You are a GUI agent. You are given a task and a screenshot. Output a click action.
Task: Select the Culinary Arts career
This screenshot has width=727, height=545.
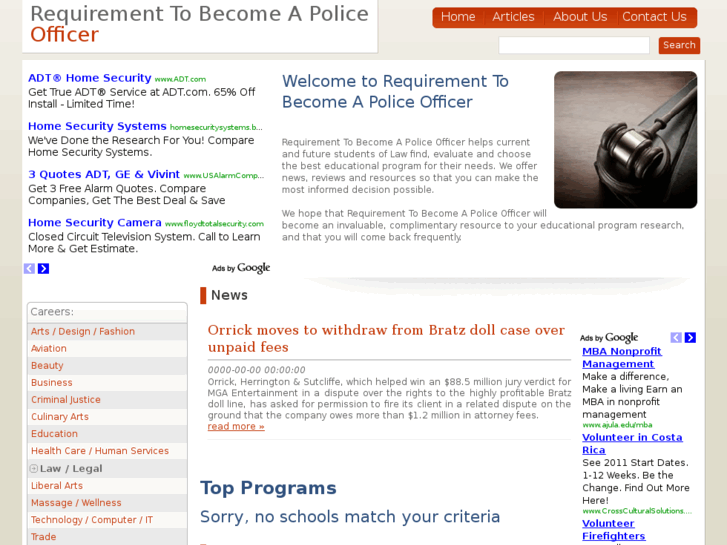click(x=60, y=417)
